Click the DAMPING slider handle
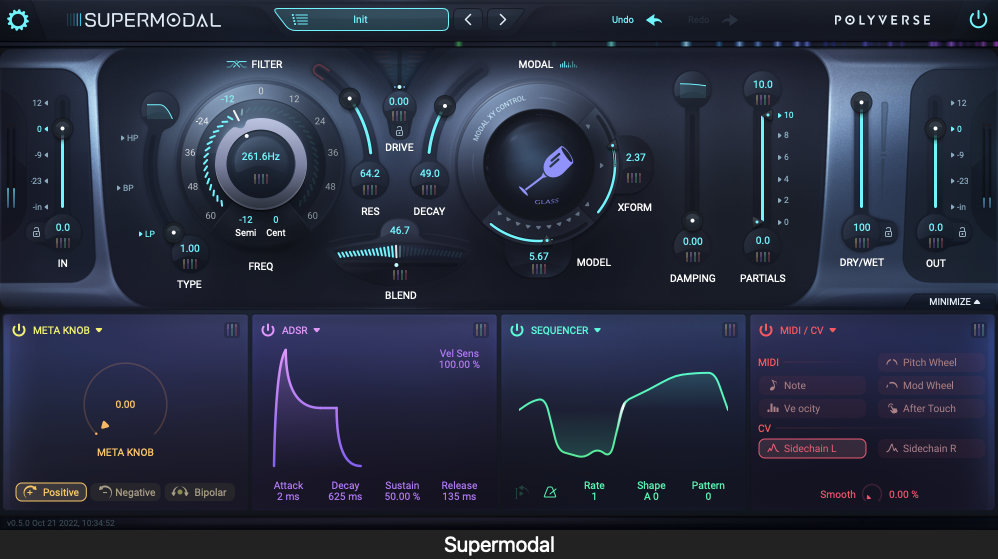The height and width of the screenshot is (559, 998). (692, 220)
